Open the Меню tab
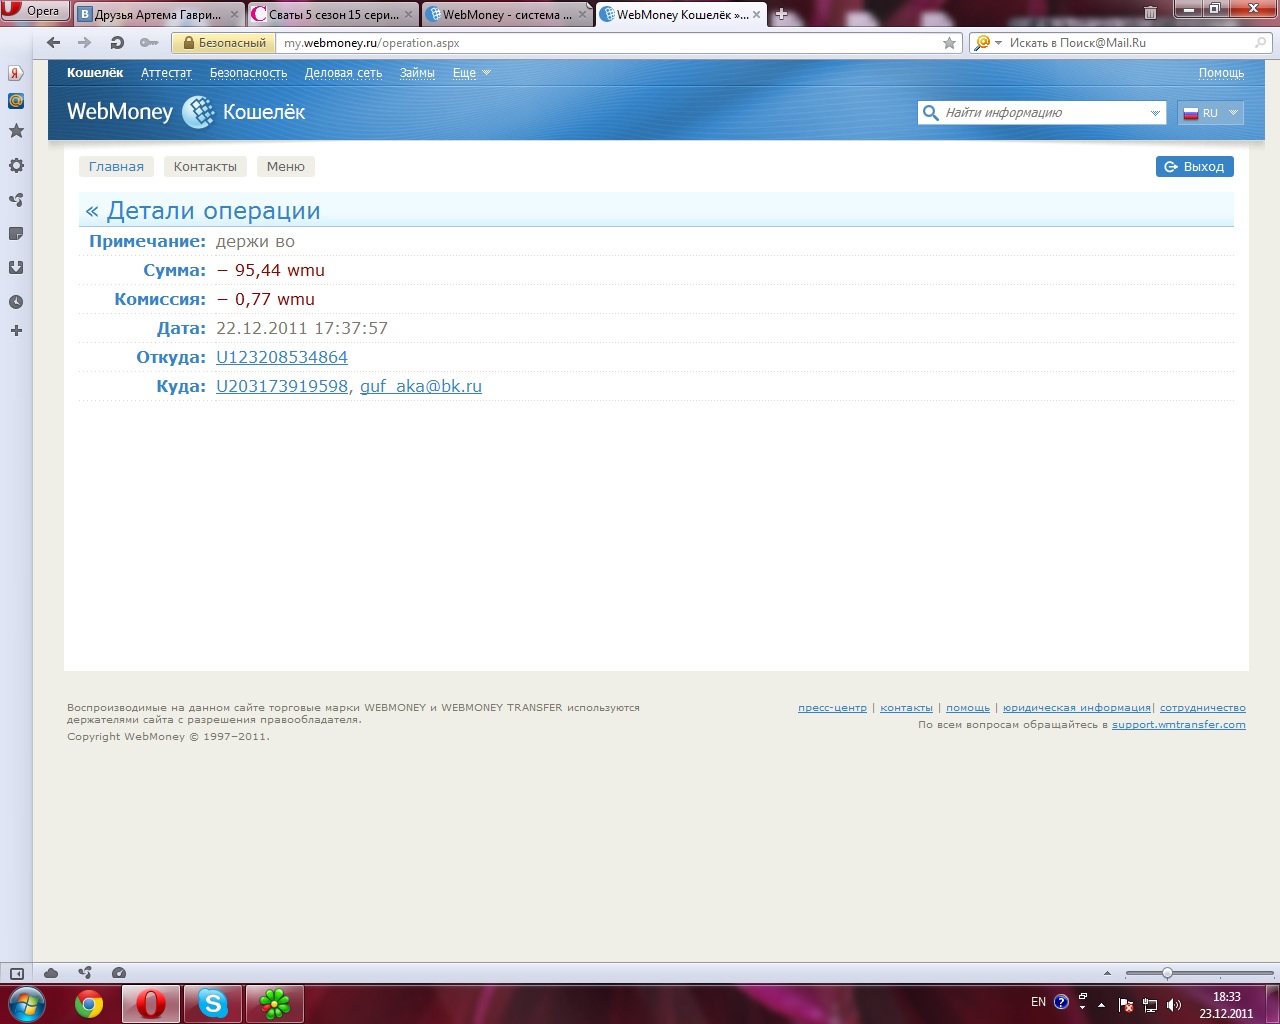 286,167
